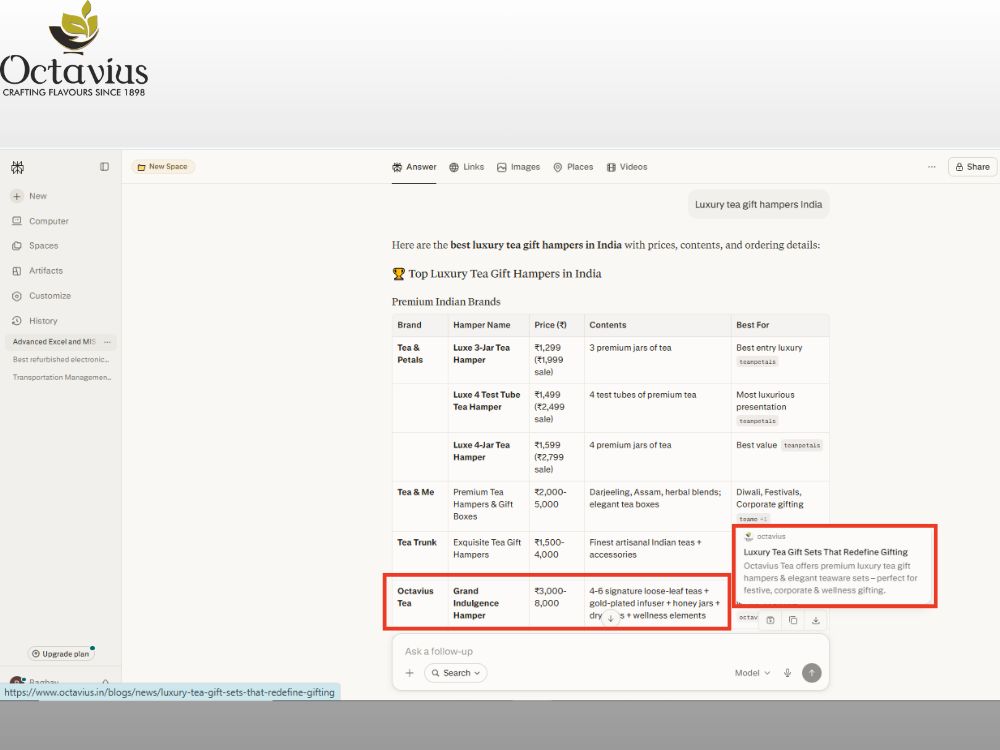1000x750 pixels.
Task: Open the Model selector dropdown
Action: click(753, 673)
